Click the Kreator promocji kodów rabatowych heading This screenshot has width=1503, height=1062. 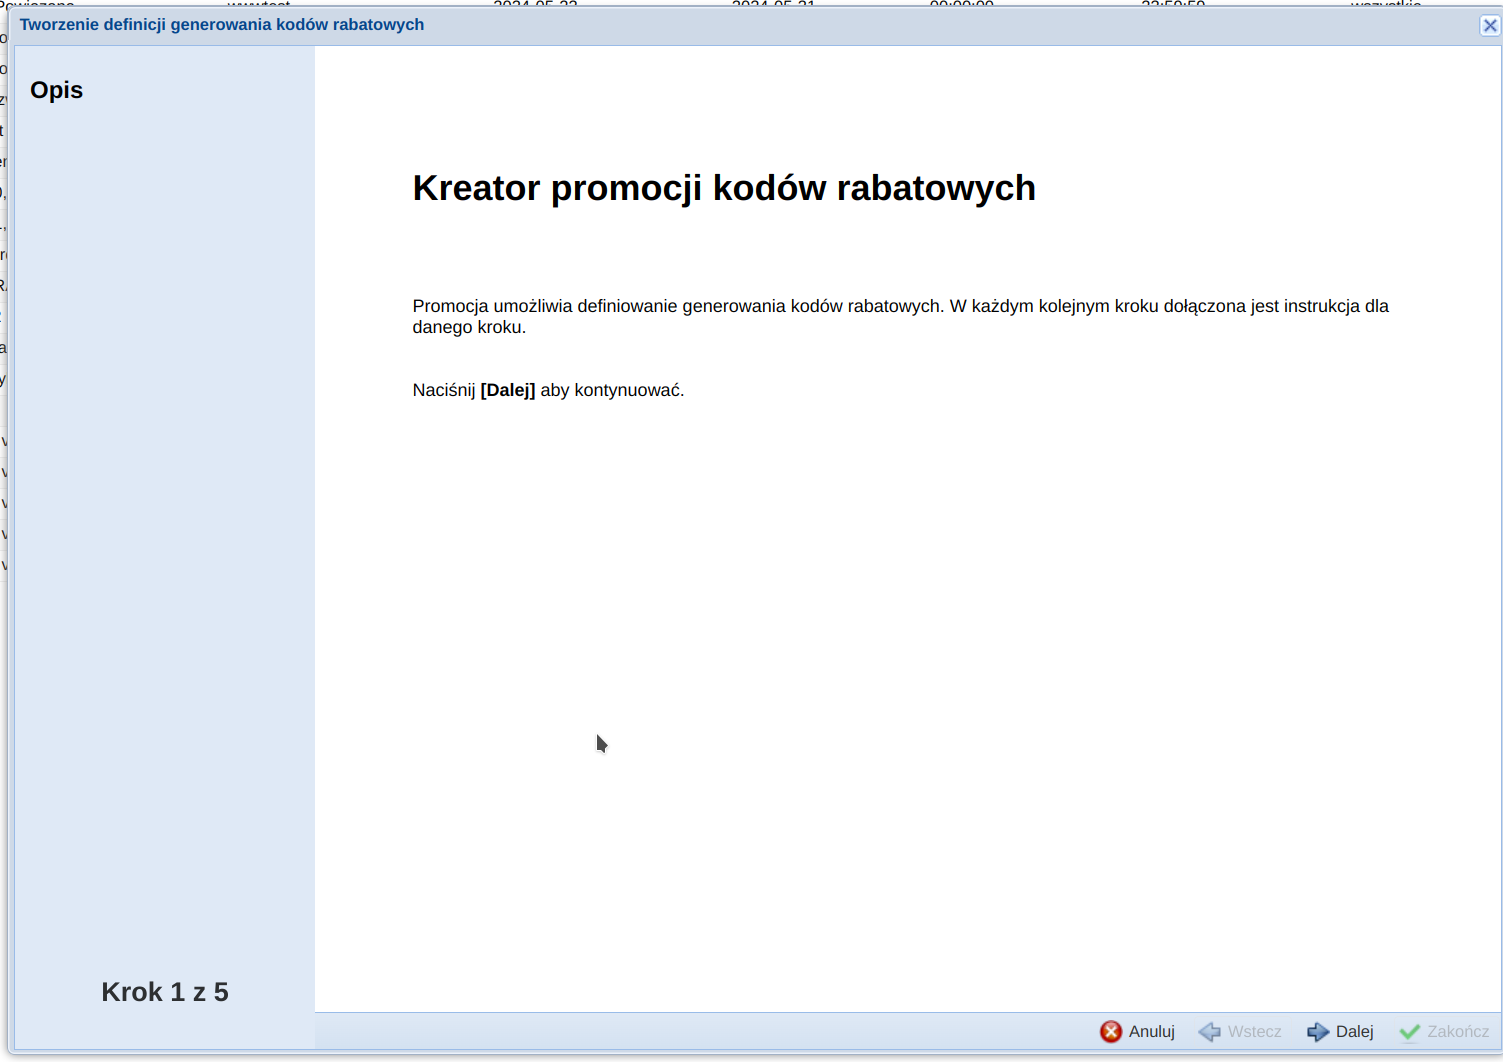pyautogui.click(x=724, y=188)
